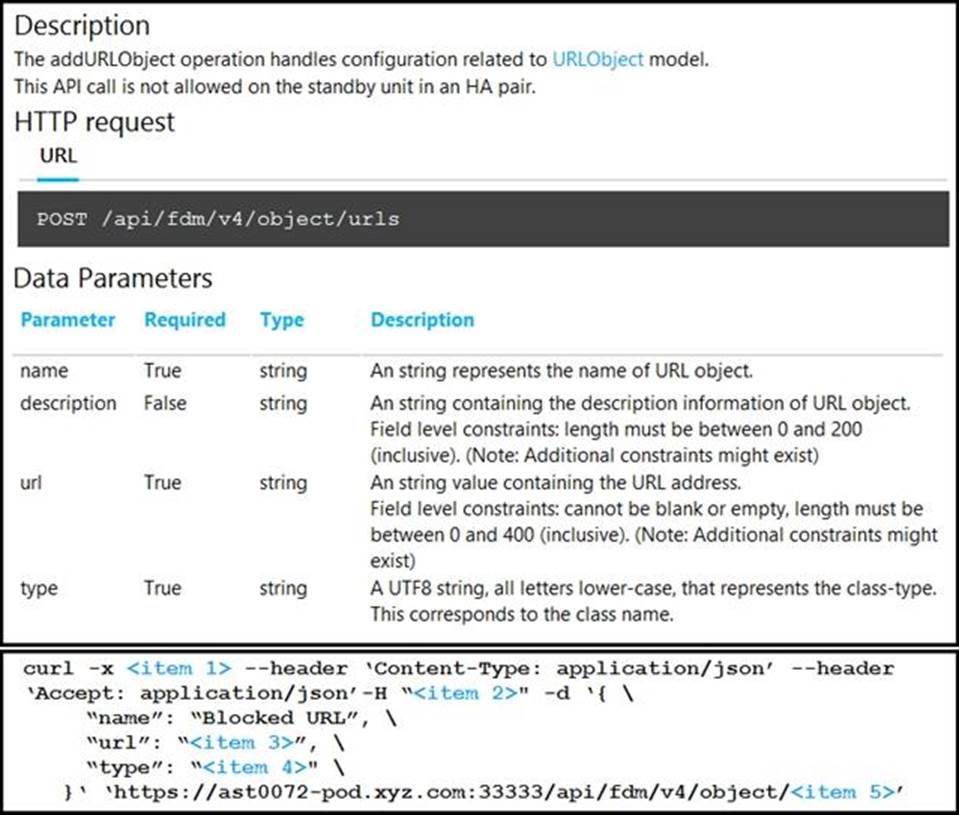Open the URLObject model link
959x815 pixels.
coord(599,59)
